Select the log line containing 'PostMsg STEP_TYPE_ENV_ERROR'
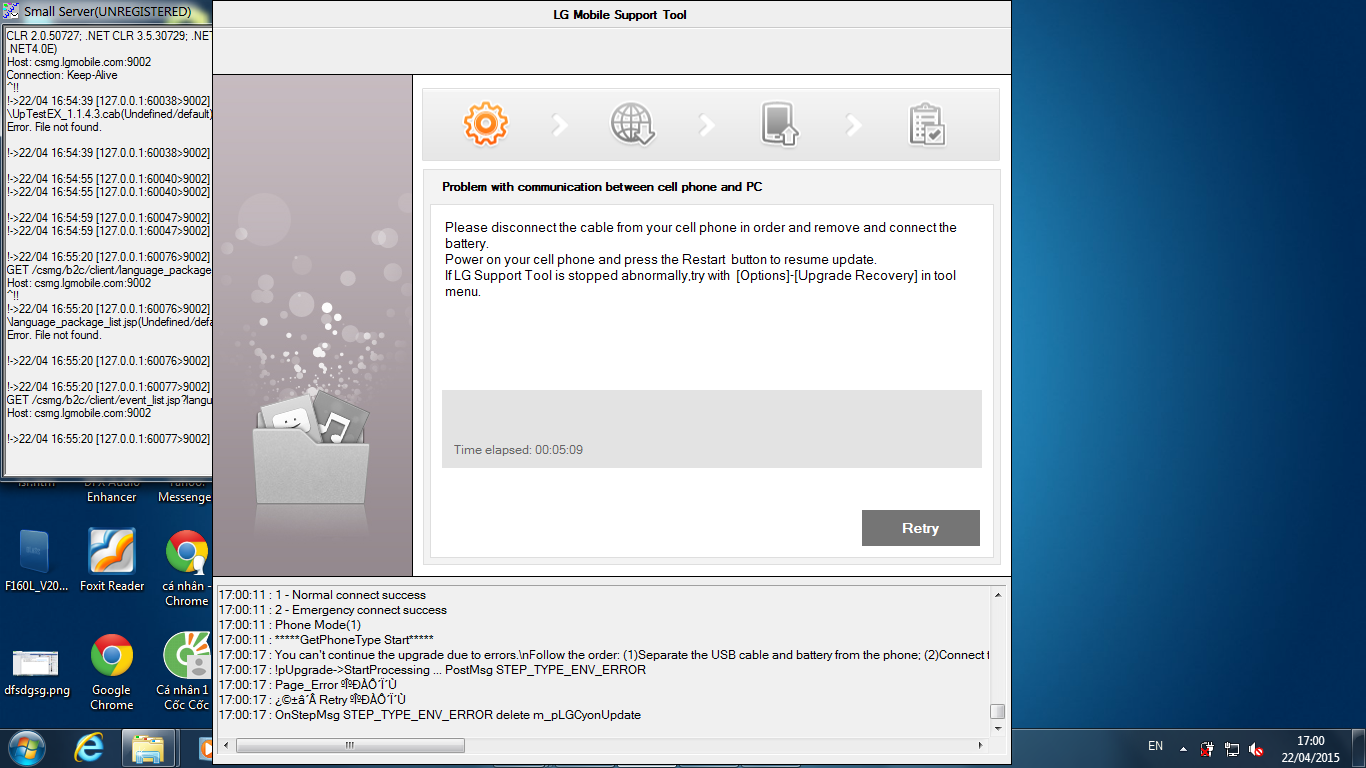The width and height of the screenshot is (1366, 768). click(432, 670)
